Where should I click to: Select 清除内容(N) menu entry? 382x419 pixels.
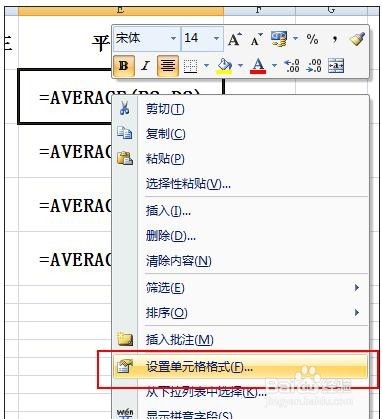(x=241, y=261)
